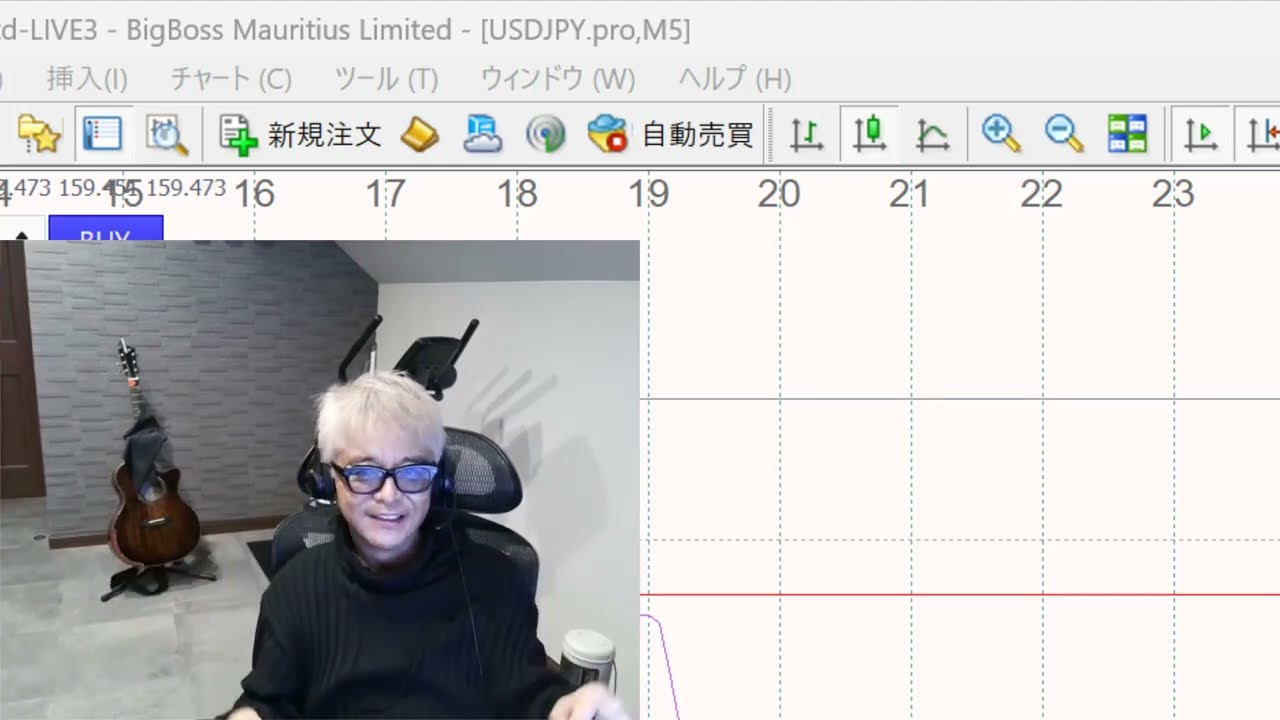Open the MetaEditor yellow book icon

(420, 134)
